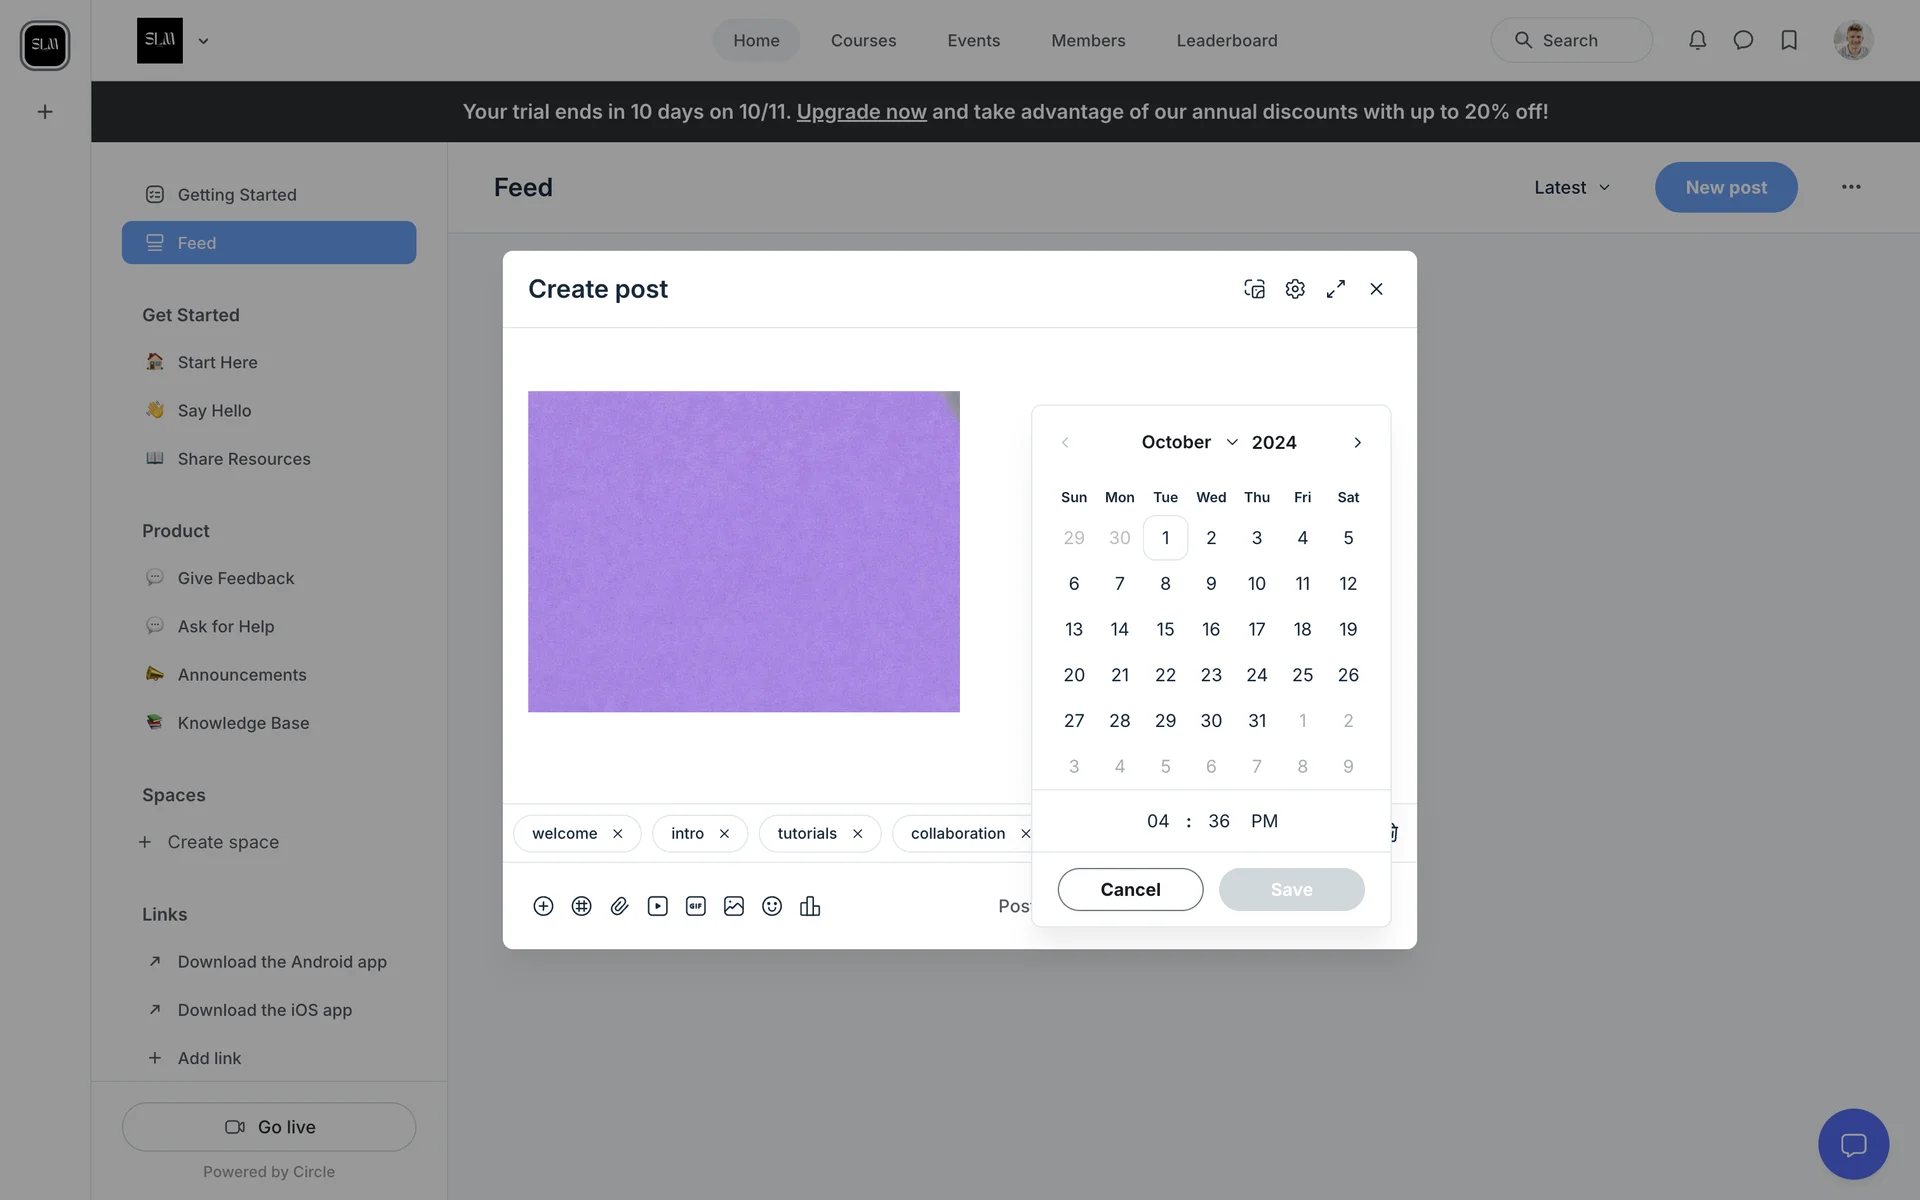Image resolution: width=1920 pixels, height=1200 pixels.
Task: Insert image using picture icon
Action: pyautogui.click(x=734, y=906)
